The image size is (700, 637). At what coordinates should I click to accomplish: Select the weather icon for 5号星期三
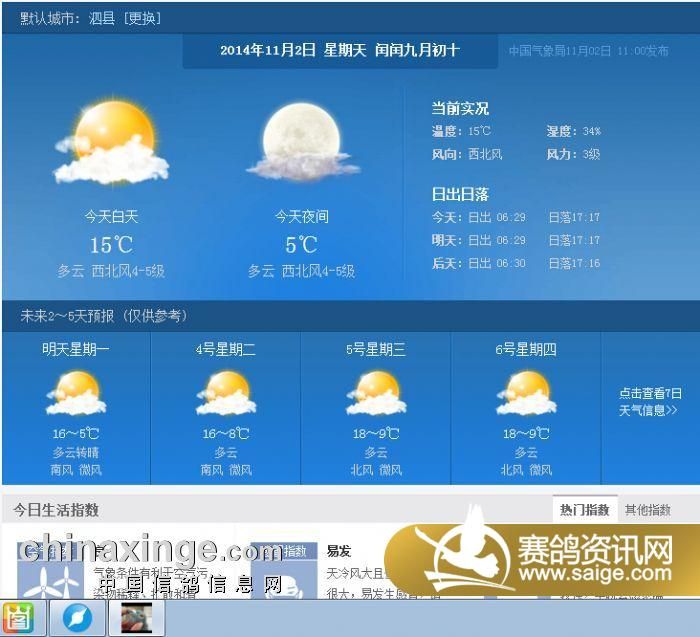tap(376, 393)
